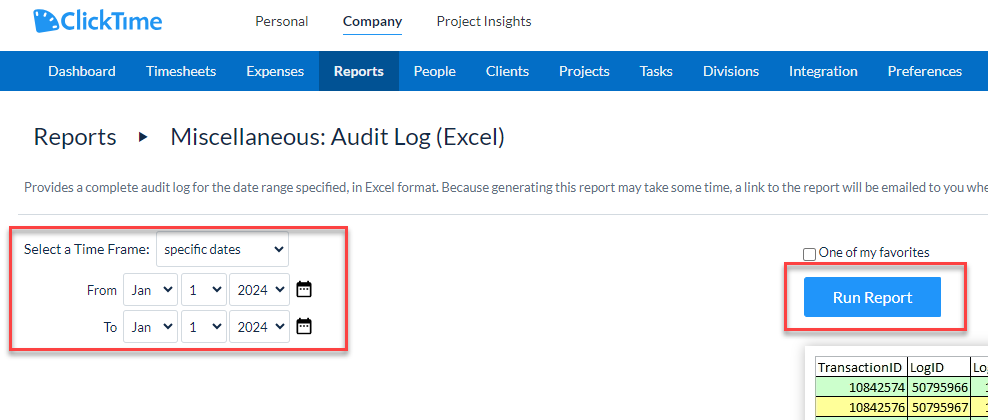
Task: Open the Tasks tab
Action: [x=656, y=71]
